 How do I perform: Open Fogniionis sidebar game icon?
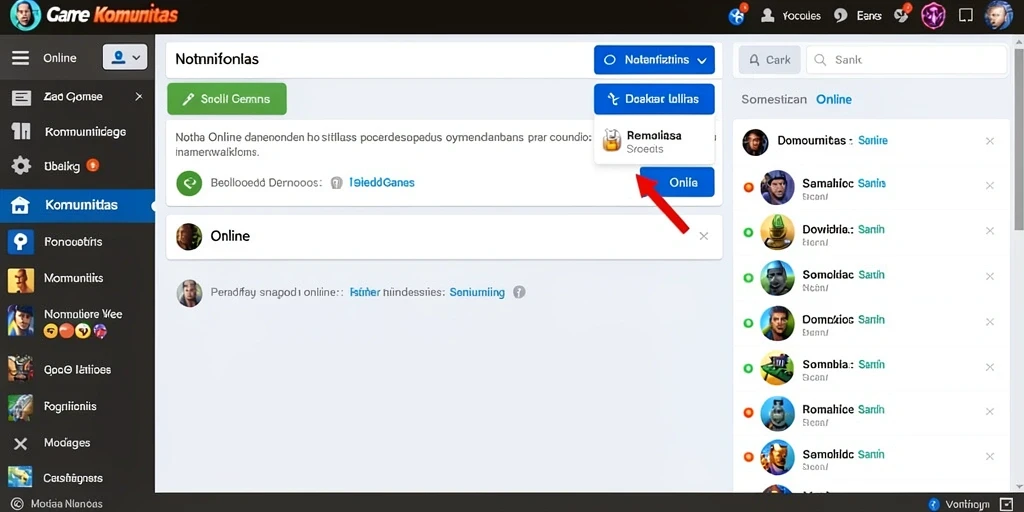[x=20, y=406]
